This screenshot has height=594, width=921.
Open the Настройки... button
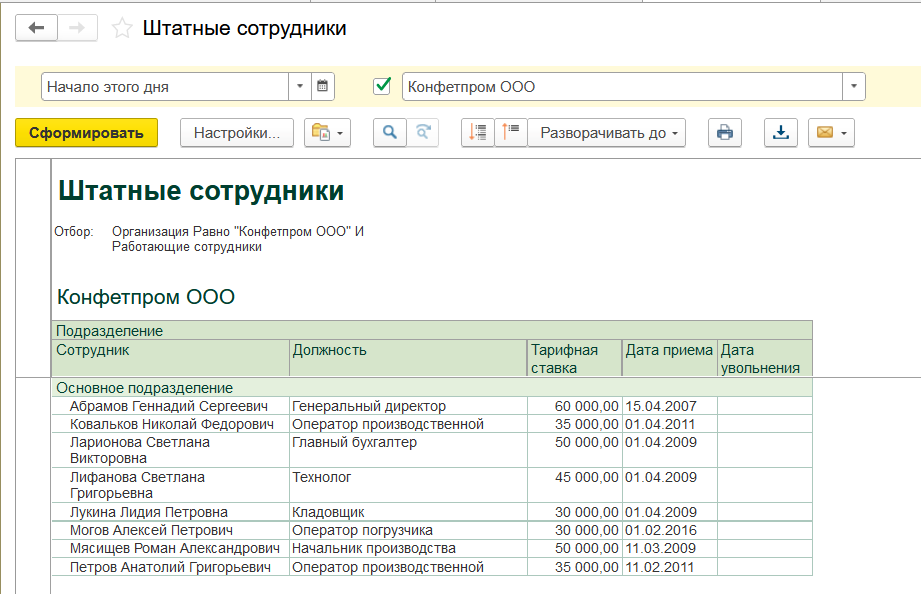237,133
